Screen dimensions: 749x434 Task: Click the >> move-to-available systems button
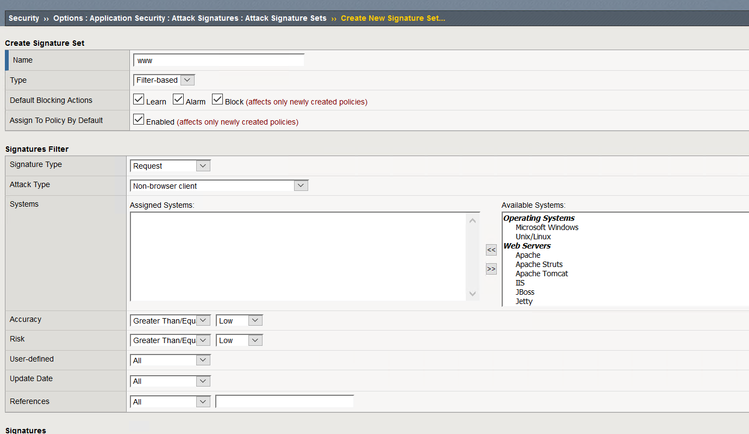click(491, 269)
